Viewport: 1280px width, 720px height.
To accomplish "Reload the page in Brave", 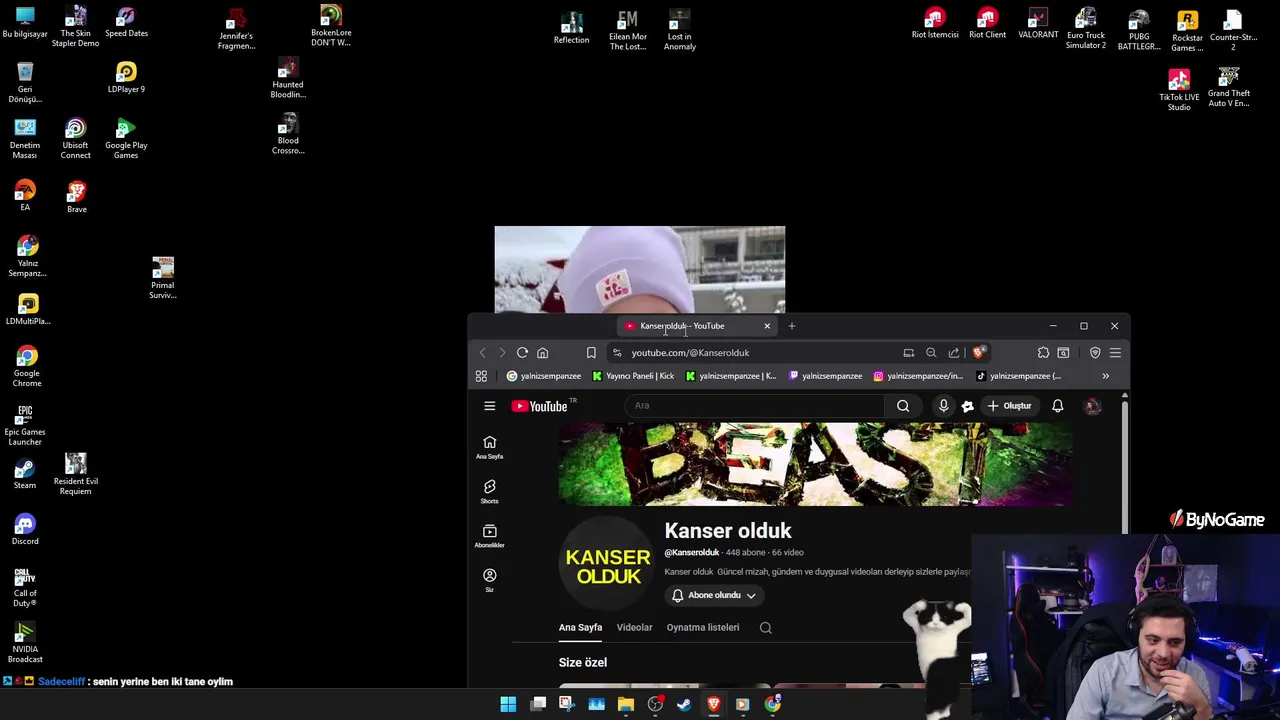I will click(x=522, y=353).
